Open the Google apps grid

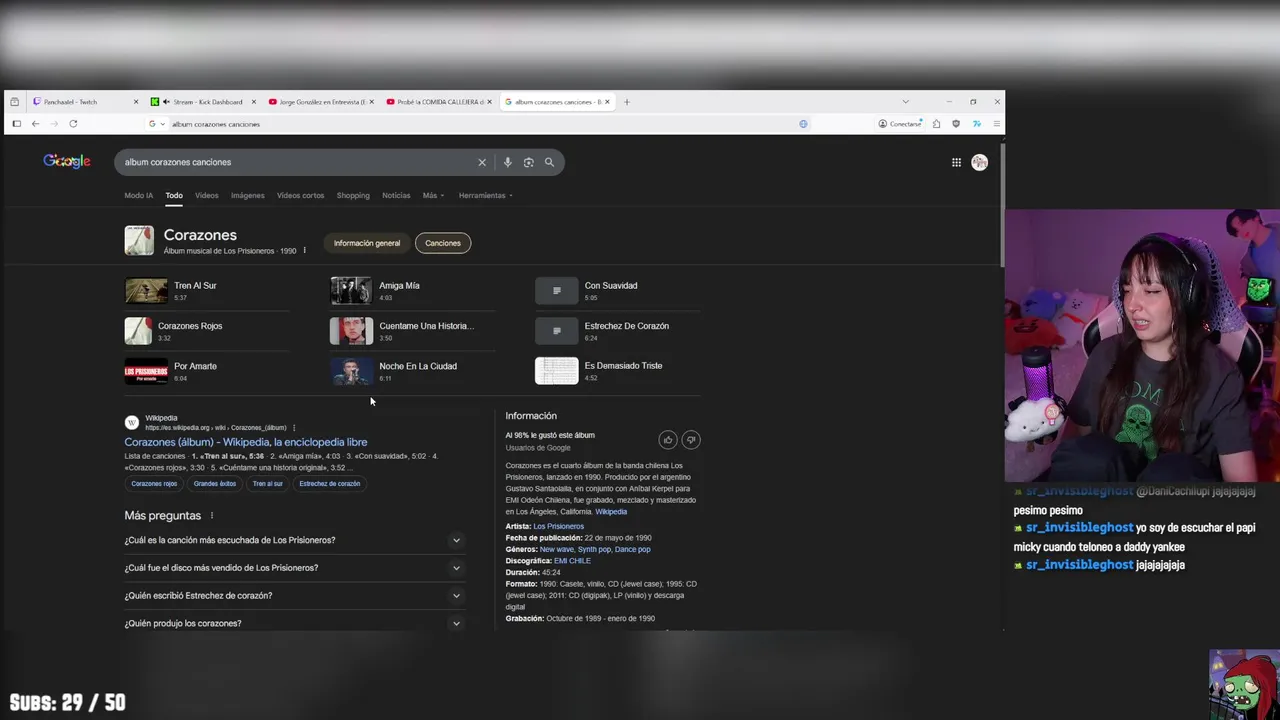(956, 162)
